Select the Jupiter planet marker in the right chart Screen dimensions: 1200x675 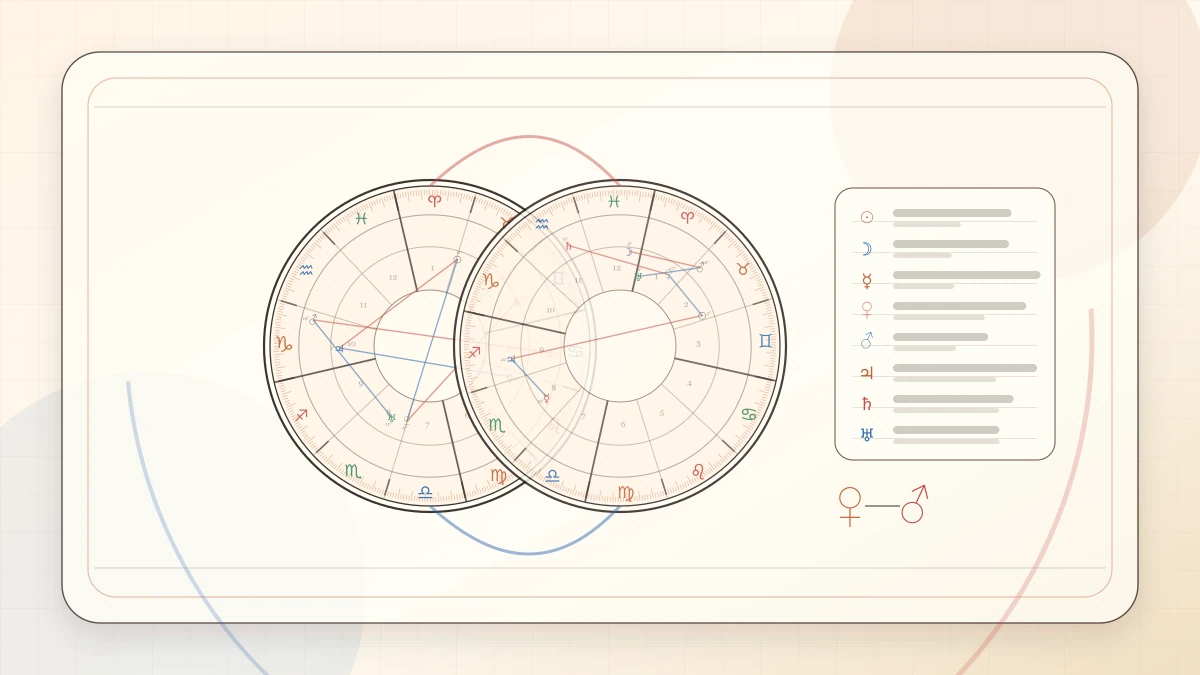click(511, 359)
